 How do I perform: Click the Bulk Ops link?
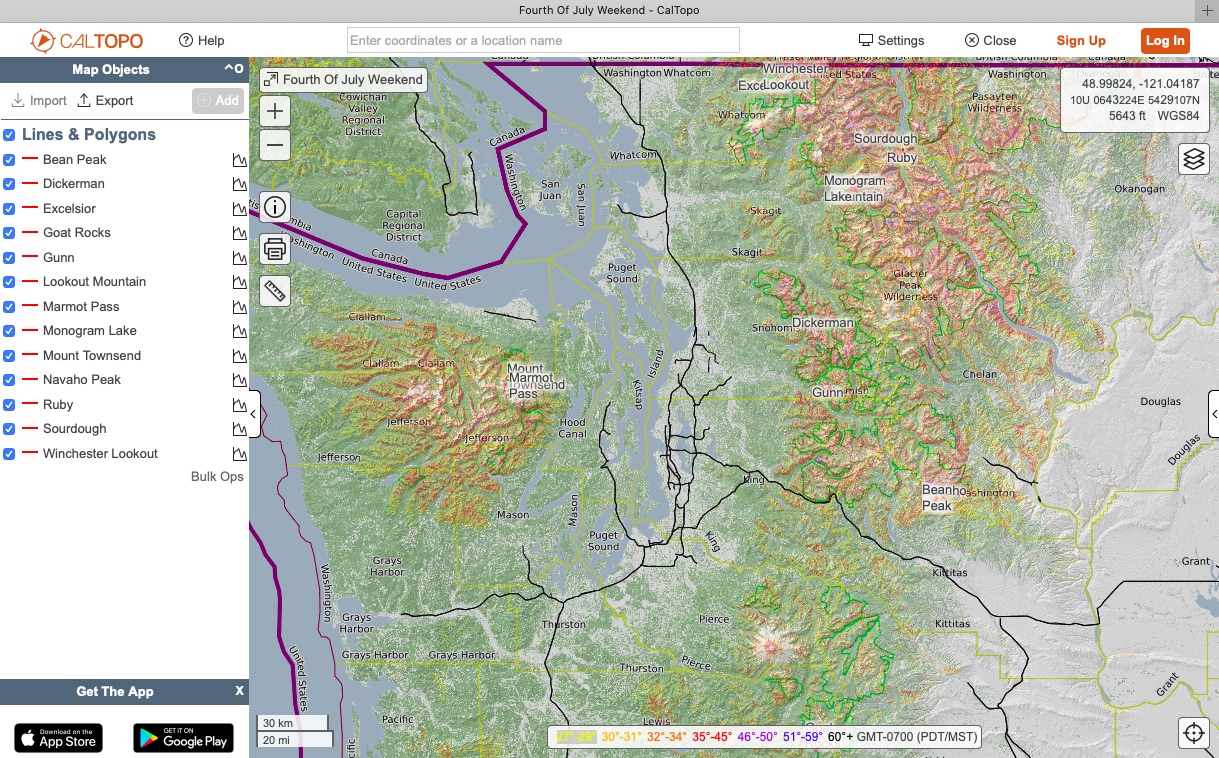(x=217, y=477)
